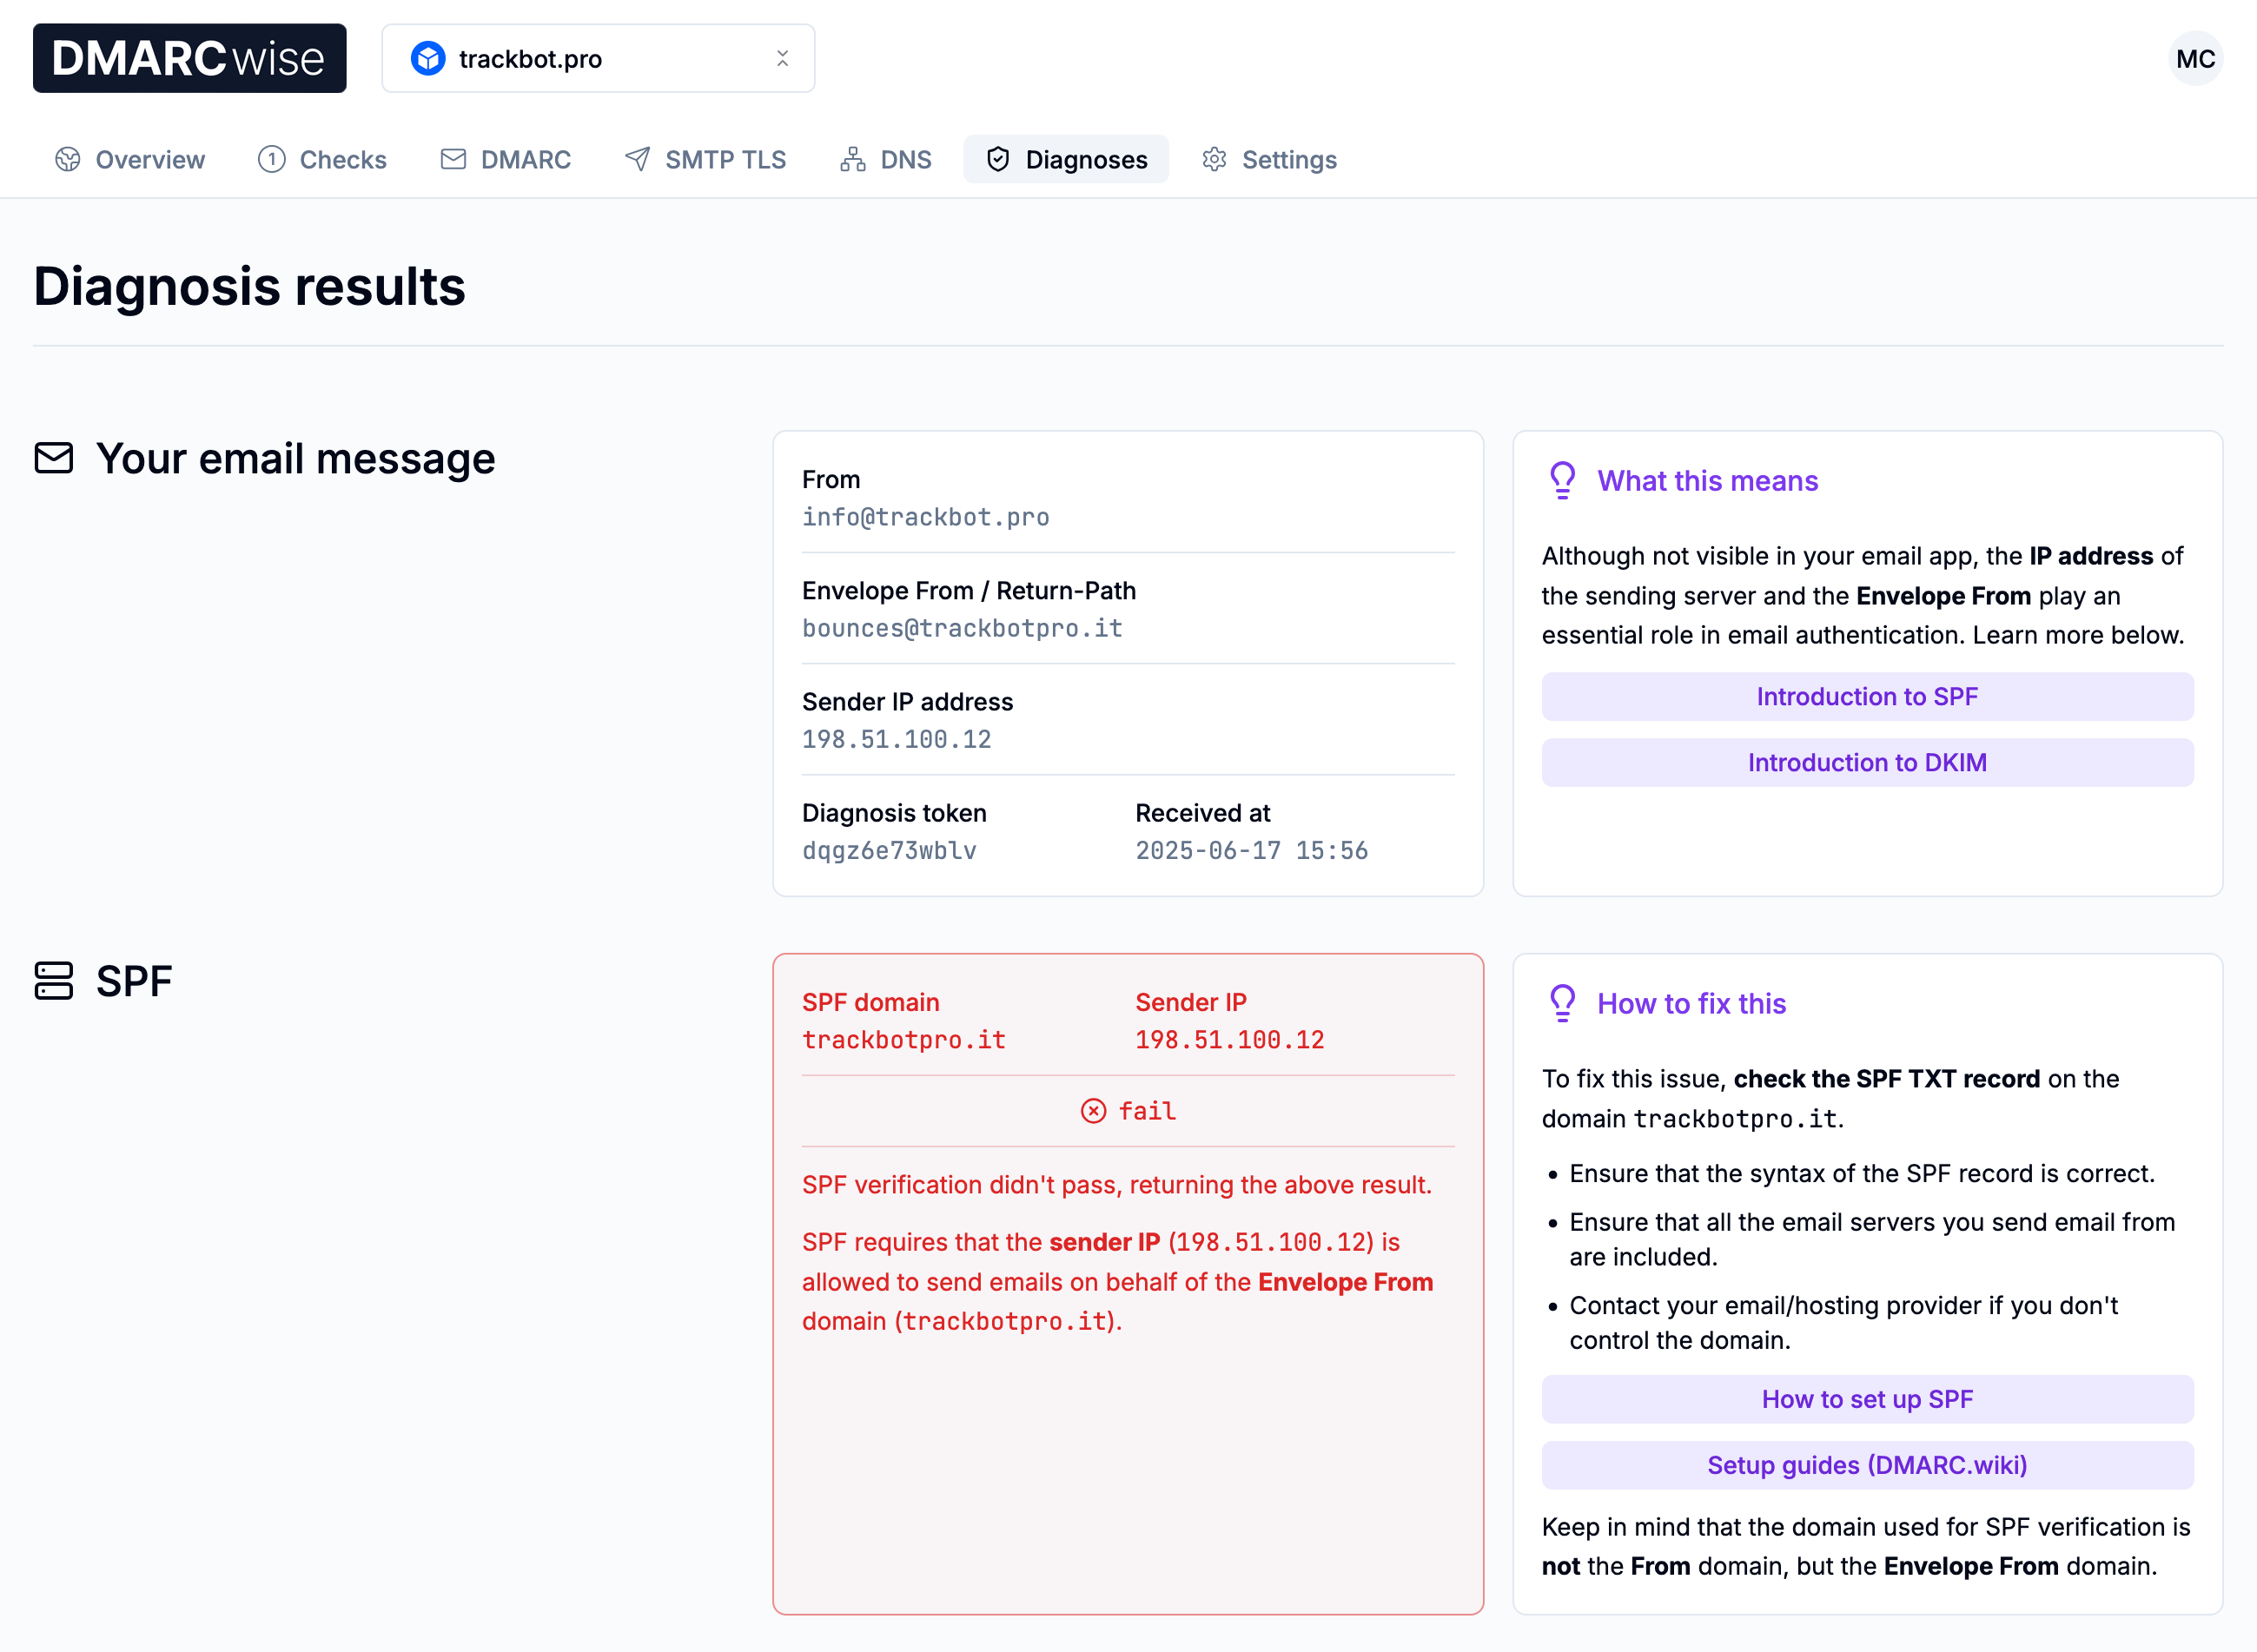Open the Checks tab
Image resolution: width=2257 pixels, height=1652 pixels.
pyautogui.click(x=322, y=159)
